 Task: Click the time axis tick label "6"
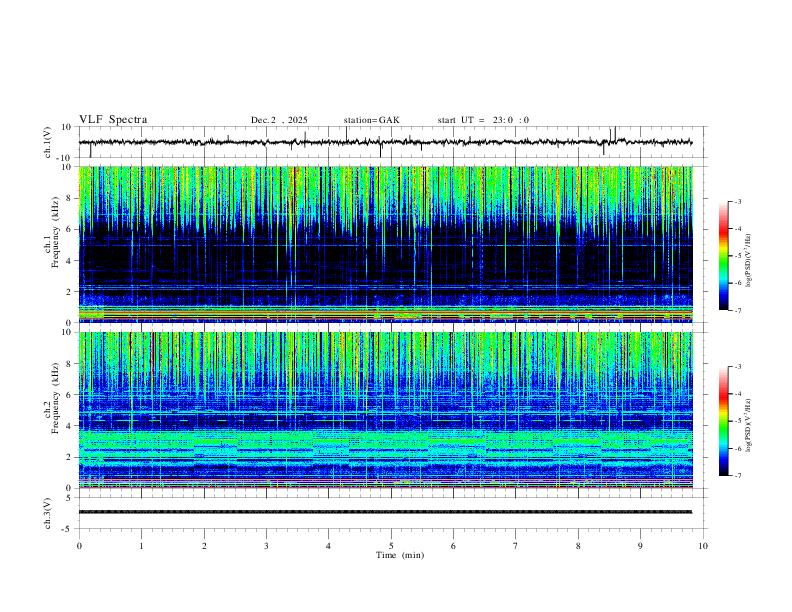coord(454,546)
